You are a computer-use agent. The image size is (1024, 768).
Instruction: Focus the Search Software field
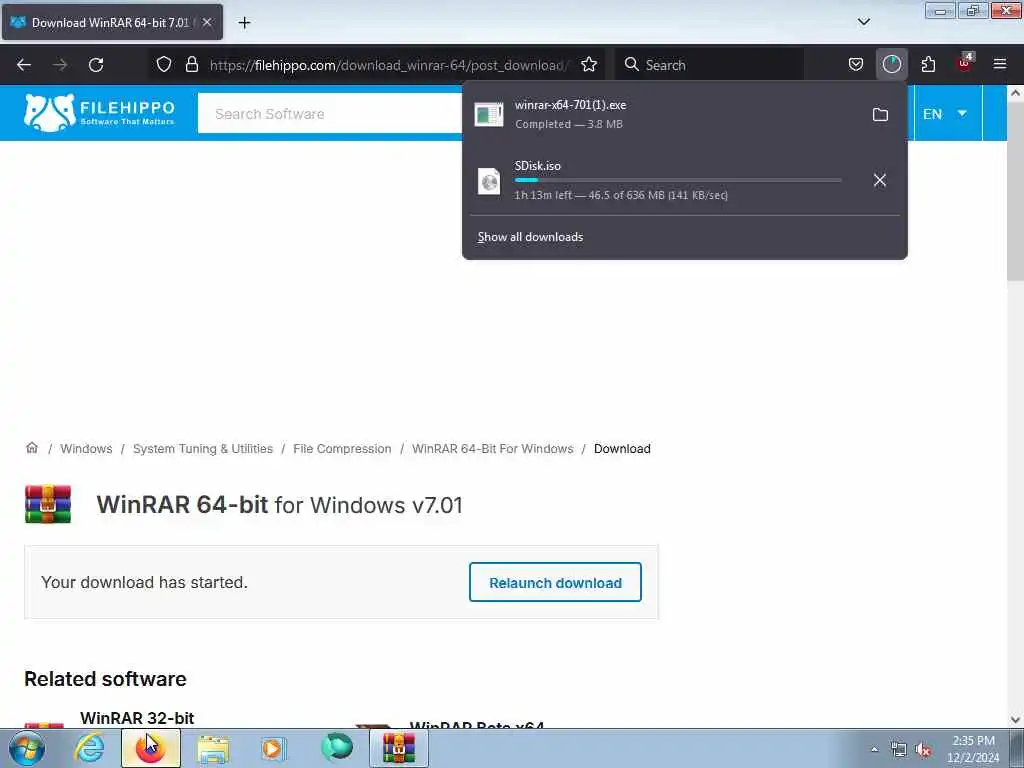(x=330, y=114)
